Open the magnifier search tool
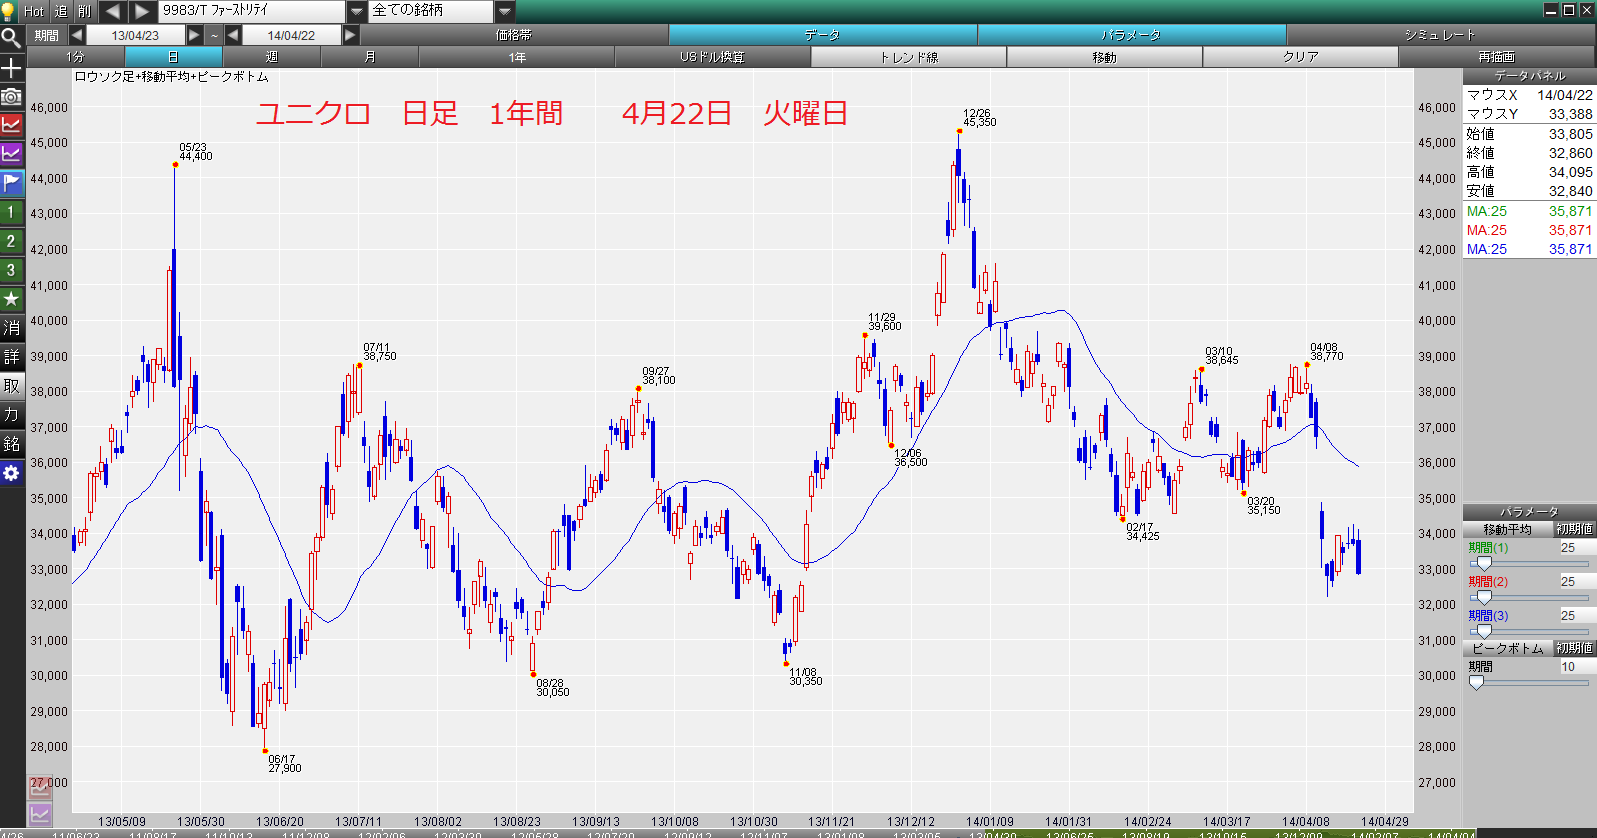1597x838 pixels. coord(11,38)
